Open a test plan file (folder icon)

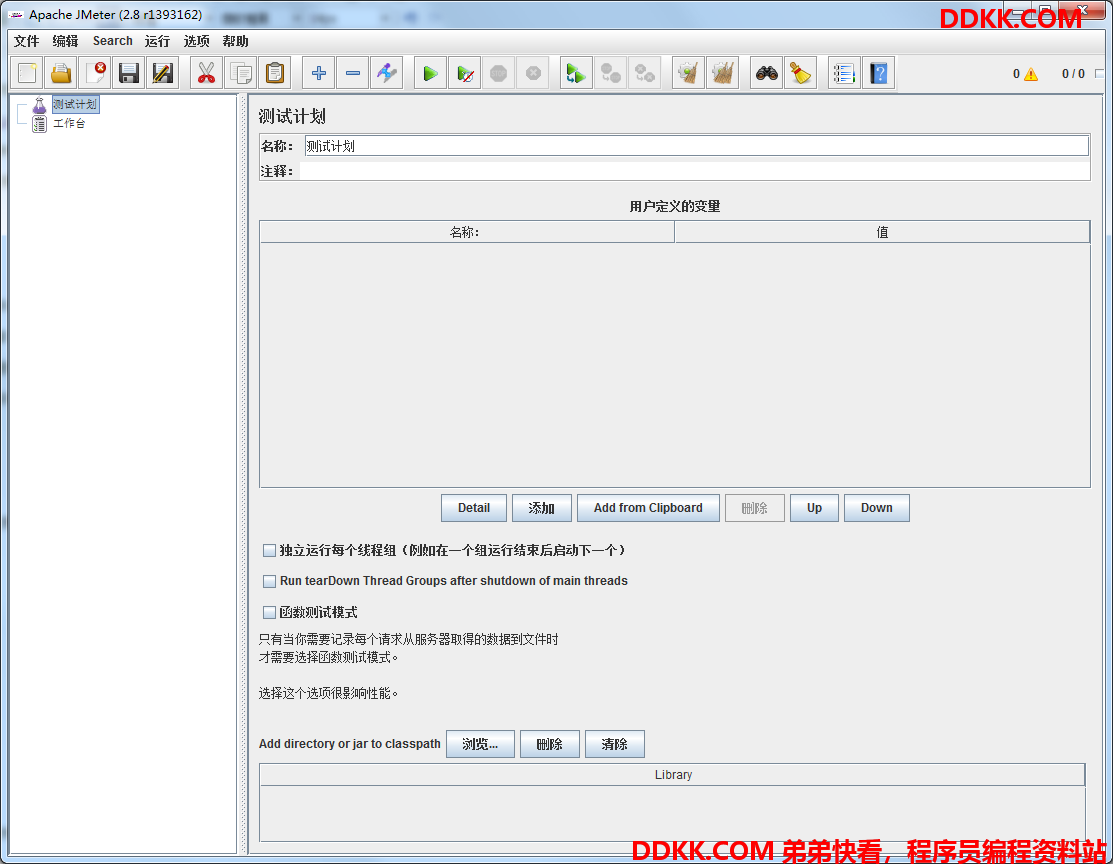click(61, 73)
